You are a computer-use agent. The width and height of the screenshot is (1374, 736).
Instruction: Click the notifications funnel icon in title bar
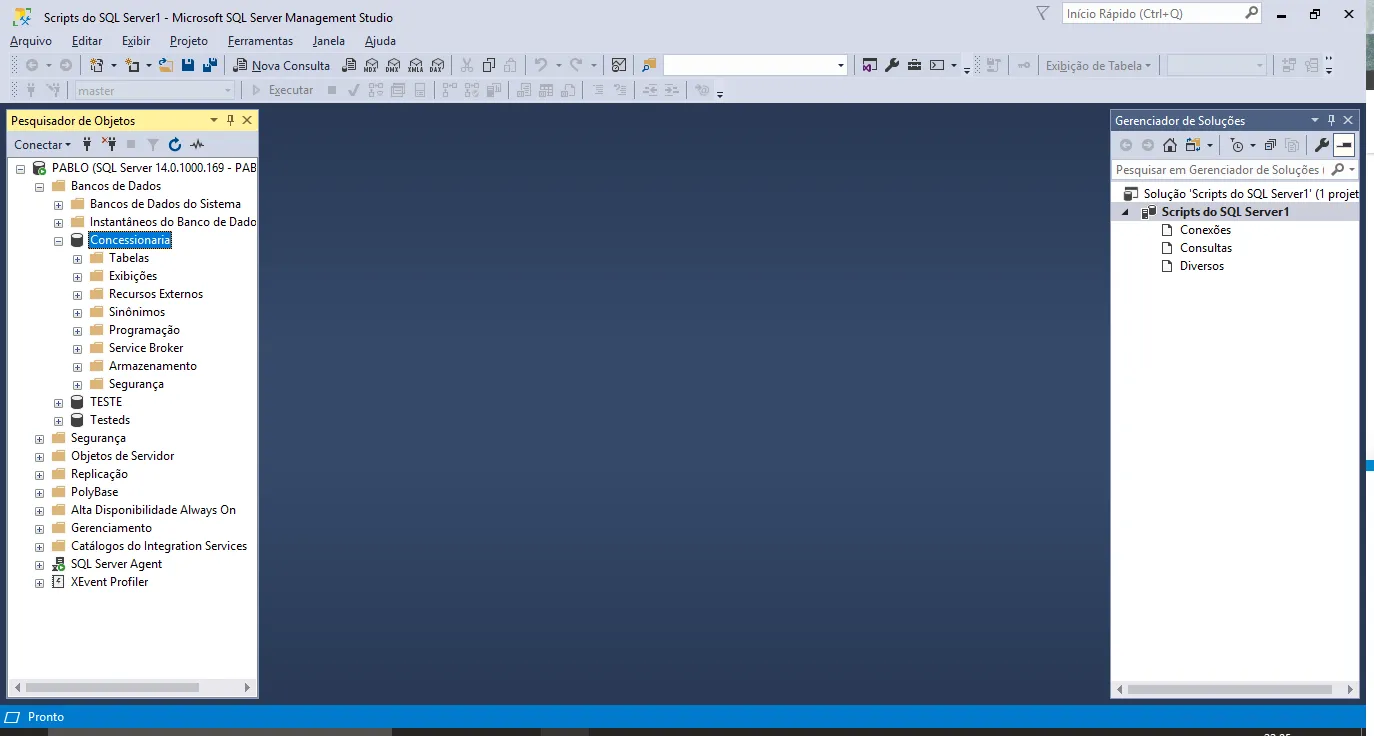pos(1042,13)
